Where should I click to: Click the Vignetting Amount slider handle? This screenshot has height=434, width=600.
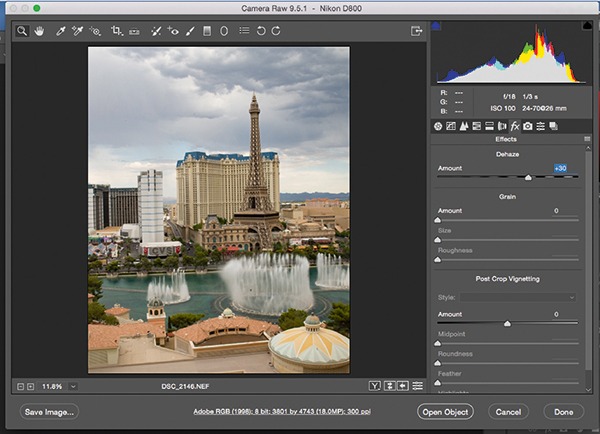pyautogui.click(x=507, y=324)
